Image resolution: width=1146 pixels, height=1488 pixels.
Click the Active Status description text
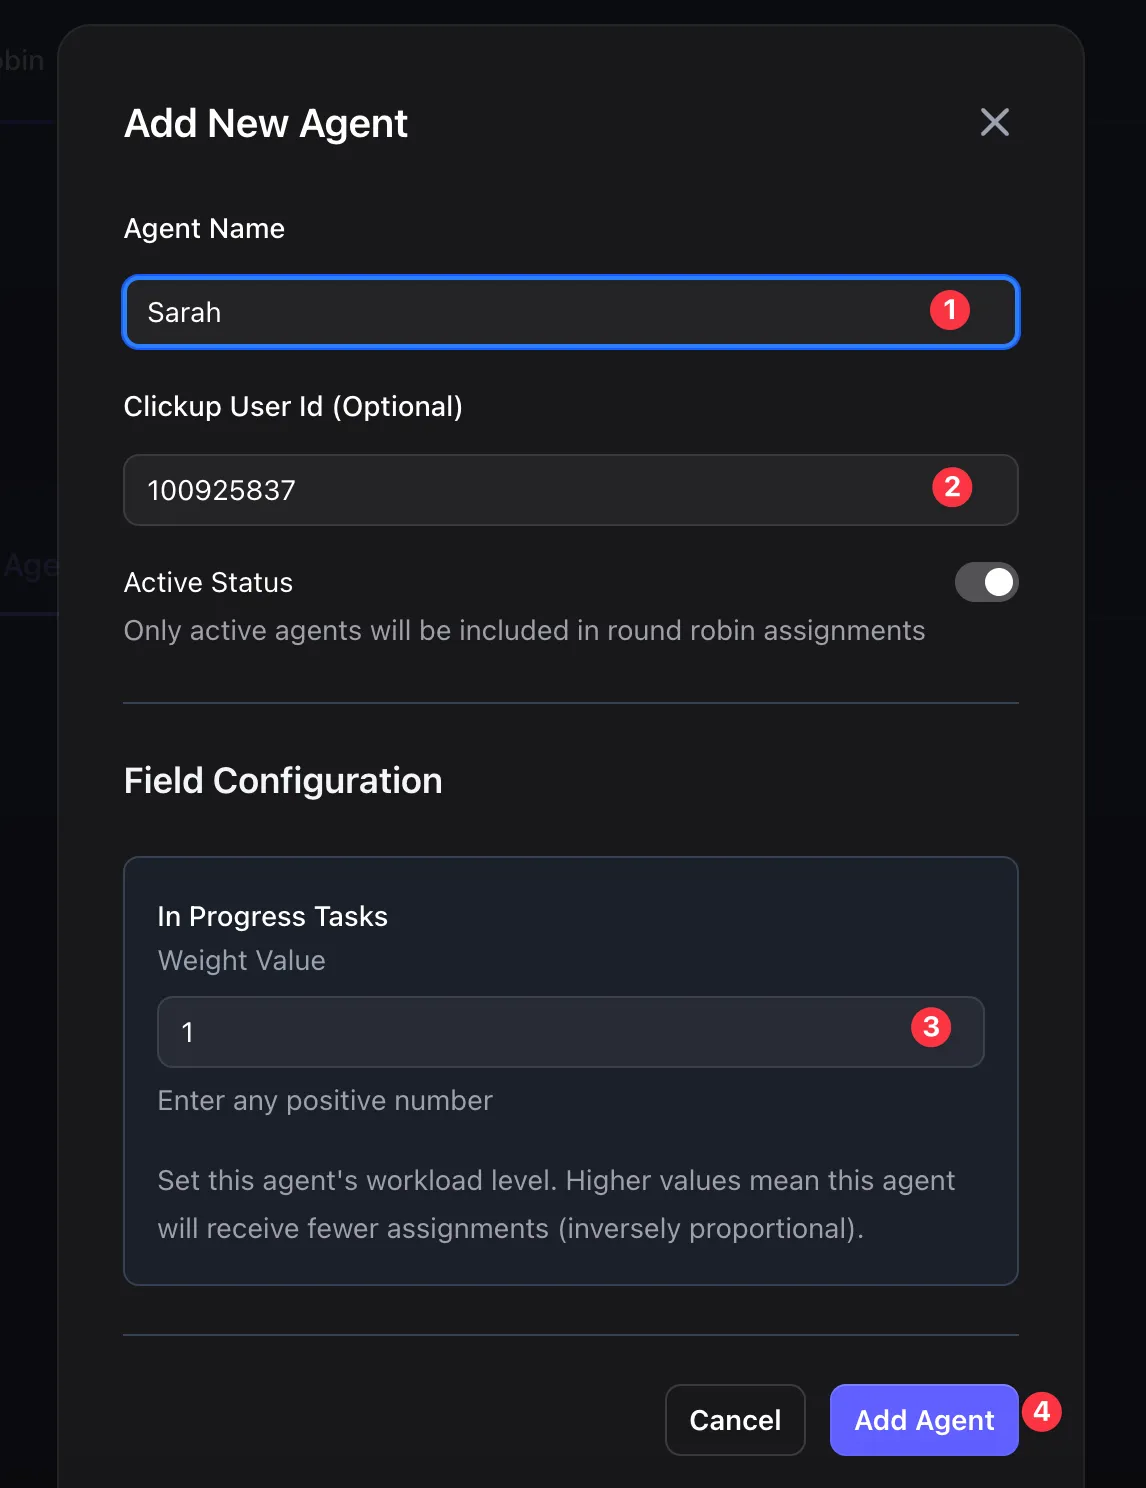click(524, 630)
